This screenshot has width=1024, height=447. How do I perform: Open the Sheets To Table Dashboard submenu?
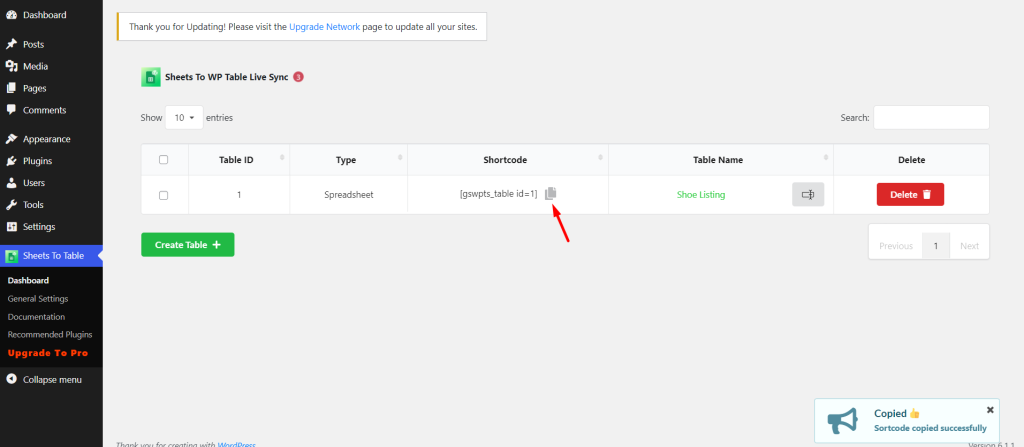point(28,280)
